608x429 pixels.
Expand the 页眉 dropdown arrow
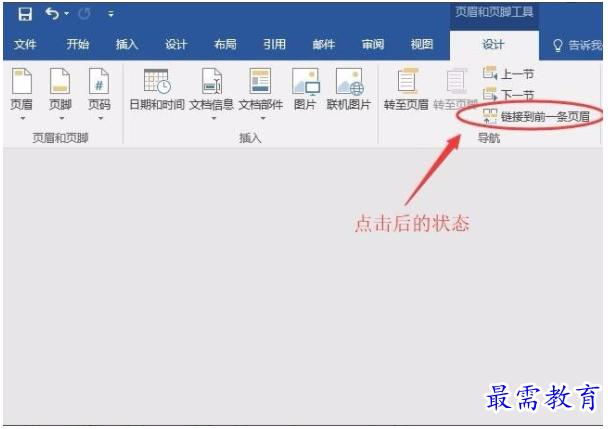[22, 118]
